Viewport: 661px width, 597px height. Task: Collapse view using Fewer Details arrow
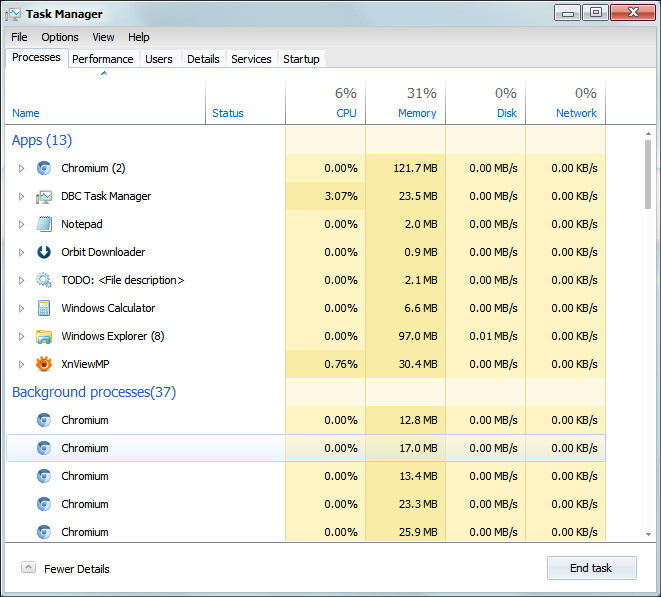[x=28, y=567]
